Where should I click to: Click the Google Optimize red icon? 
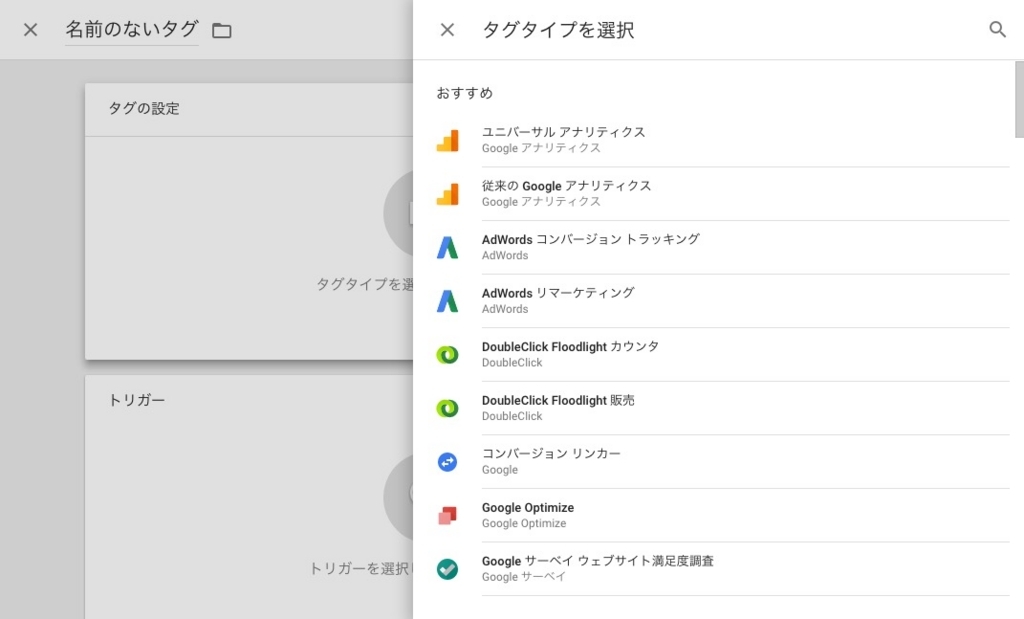447,515
